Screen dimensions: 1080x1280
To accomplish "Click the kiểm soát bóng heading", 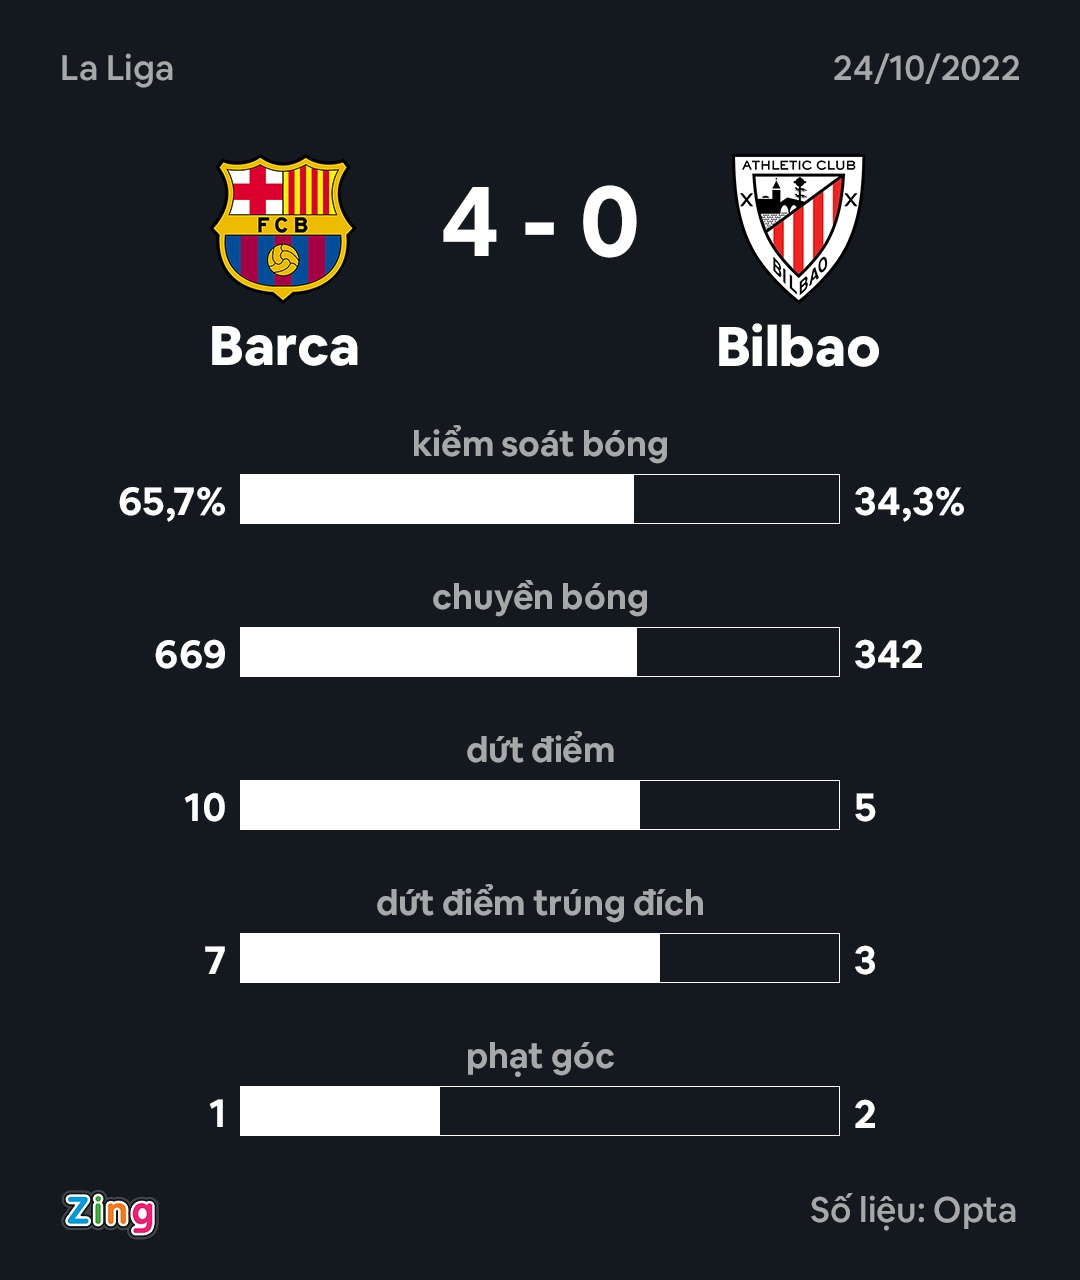I will (540, 445).
